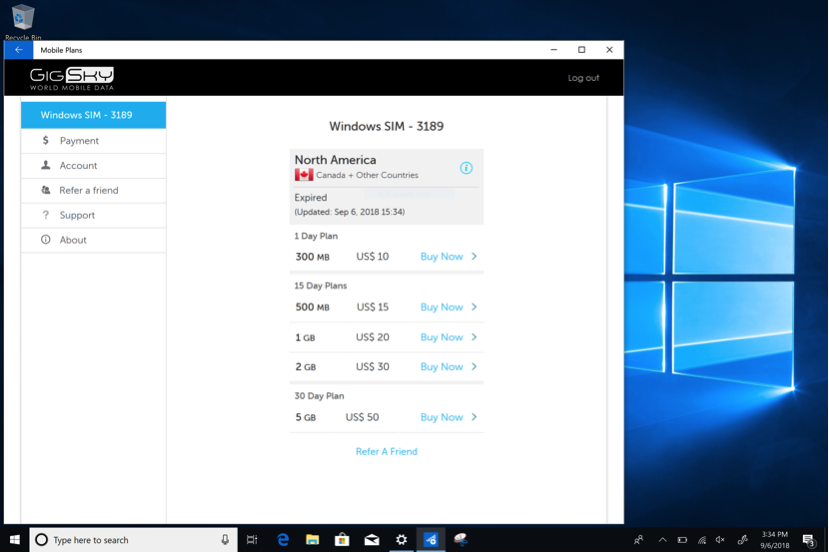Click the '30 Day Plan' label
The width and height of the screenshot is (829, 553).
point(319,395)
